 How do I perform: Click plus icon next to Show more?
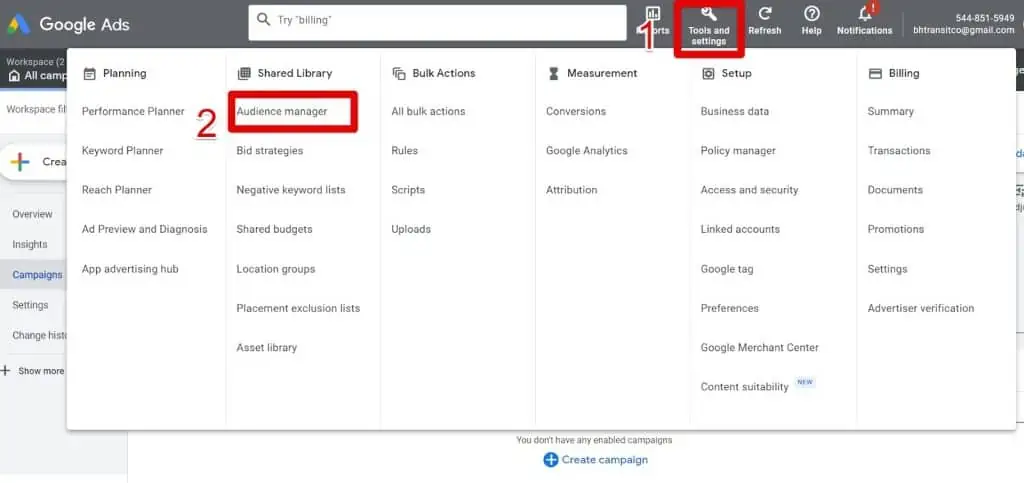coord(6,371)
